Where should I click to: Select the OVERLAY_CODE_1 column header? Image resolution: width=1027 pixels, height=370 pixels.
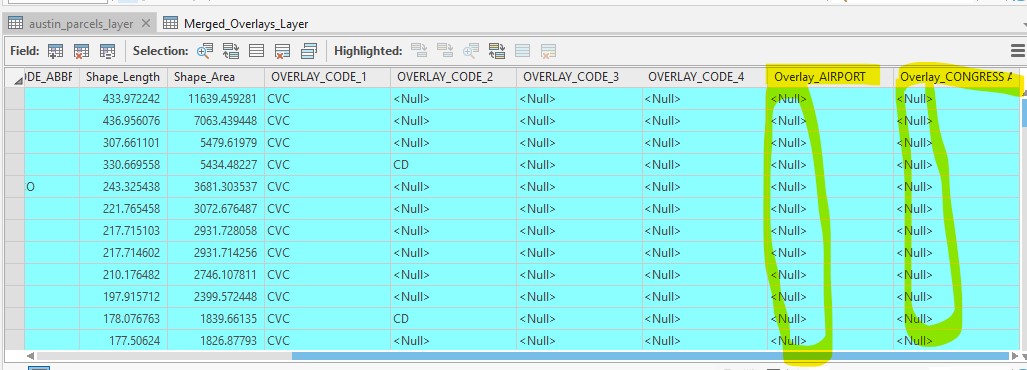coord(327,77)
